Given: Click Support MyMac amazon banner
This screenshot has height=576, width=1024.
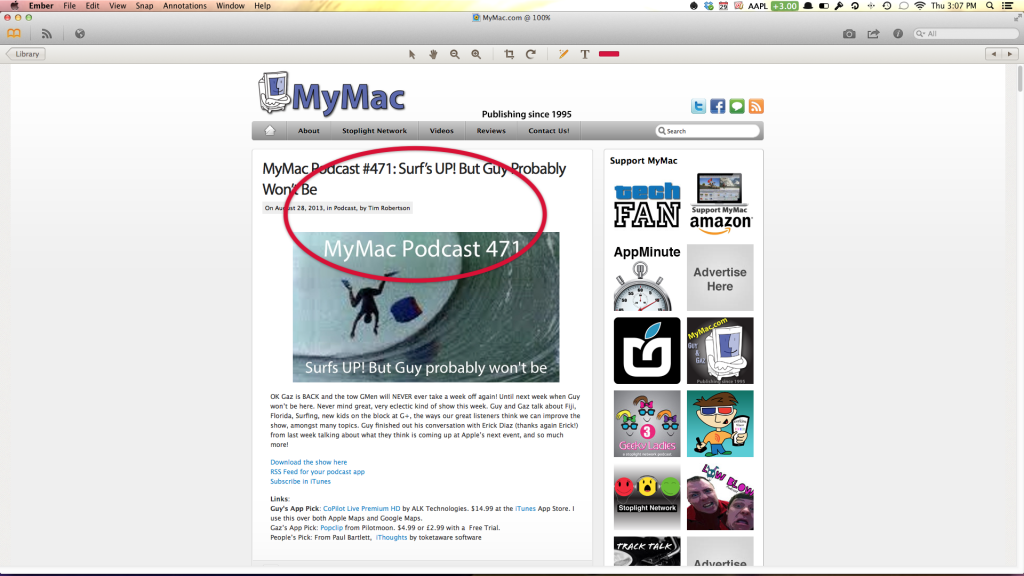Looking at the screenshot, I should (x=720, y=203).
